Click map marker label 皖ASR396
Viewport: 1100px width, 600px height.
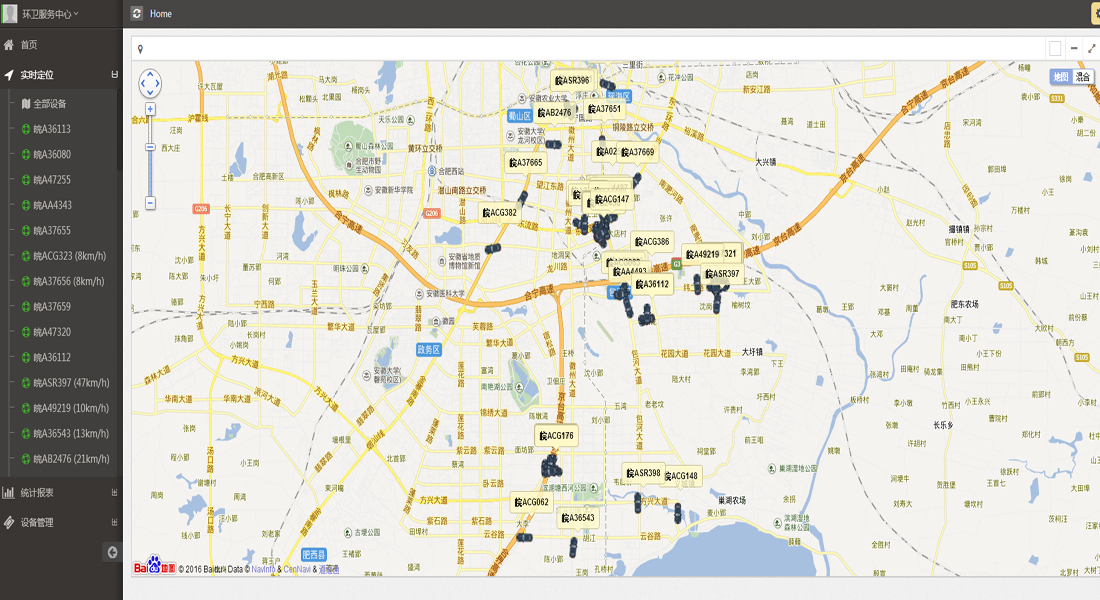coord(572,80)
